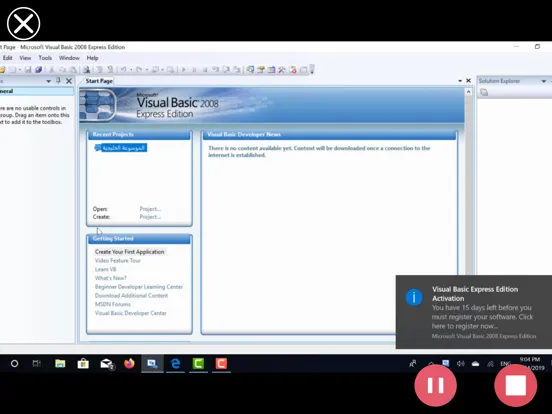The height and width of the screenshot is (414, 552).
Task: Open the active documents list dropdown arrow
Action: tap(460, 81)
